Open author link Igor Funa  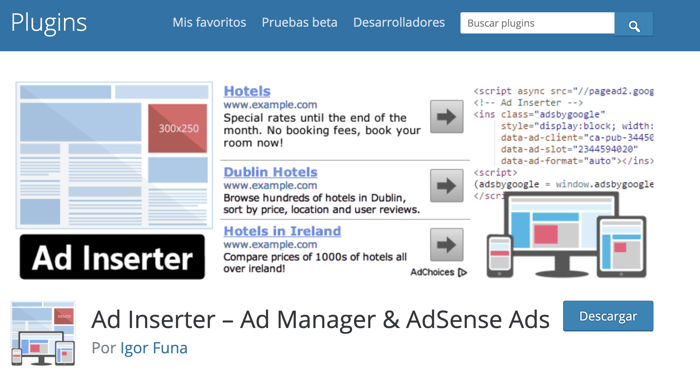[x=154, y=348]
